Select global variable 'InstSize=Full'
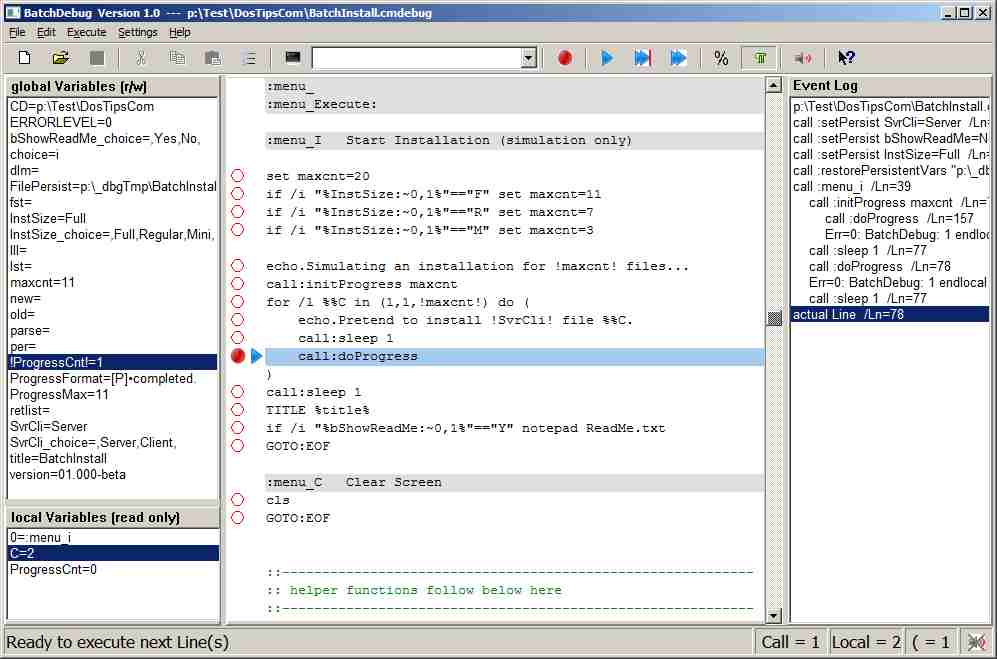 pyautogui.click(x=113, y=218)
